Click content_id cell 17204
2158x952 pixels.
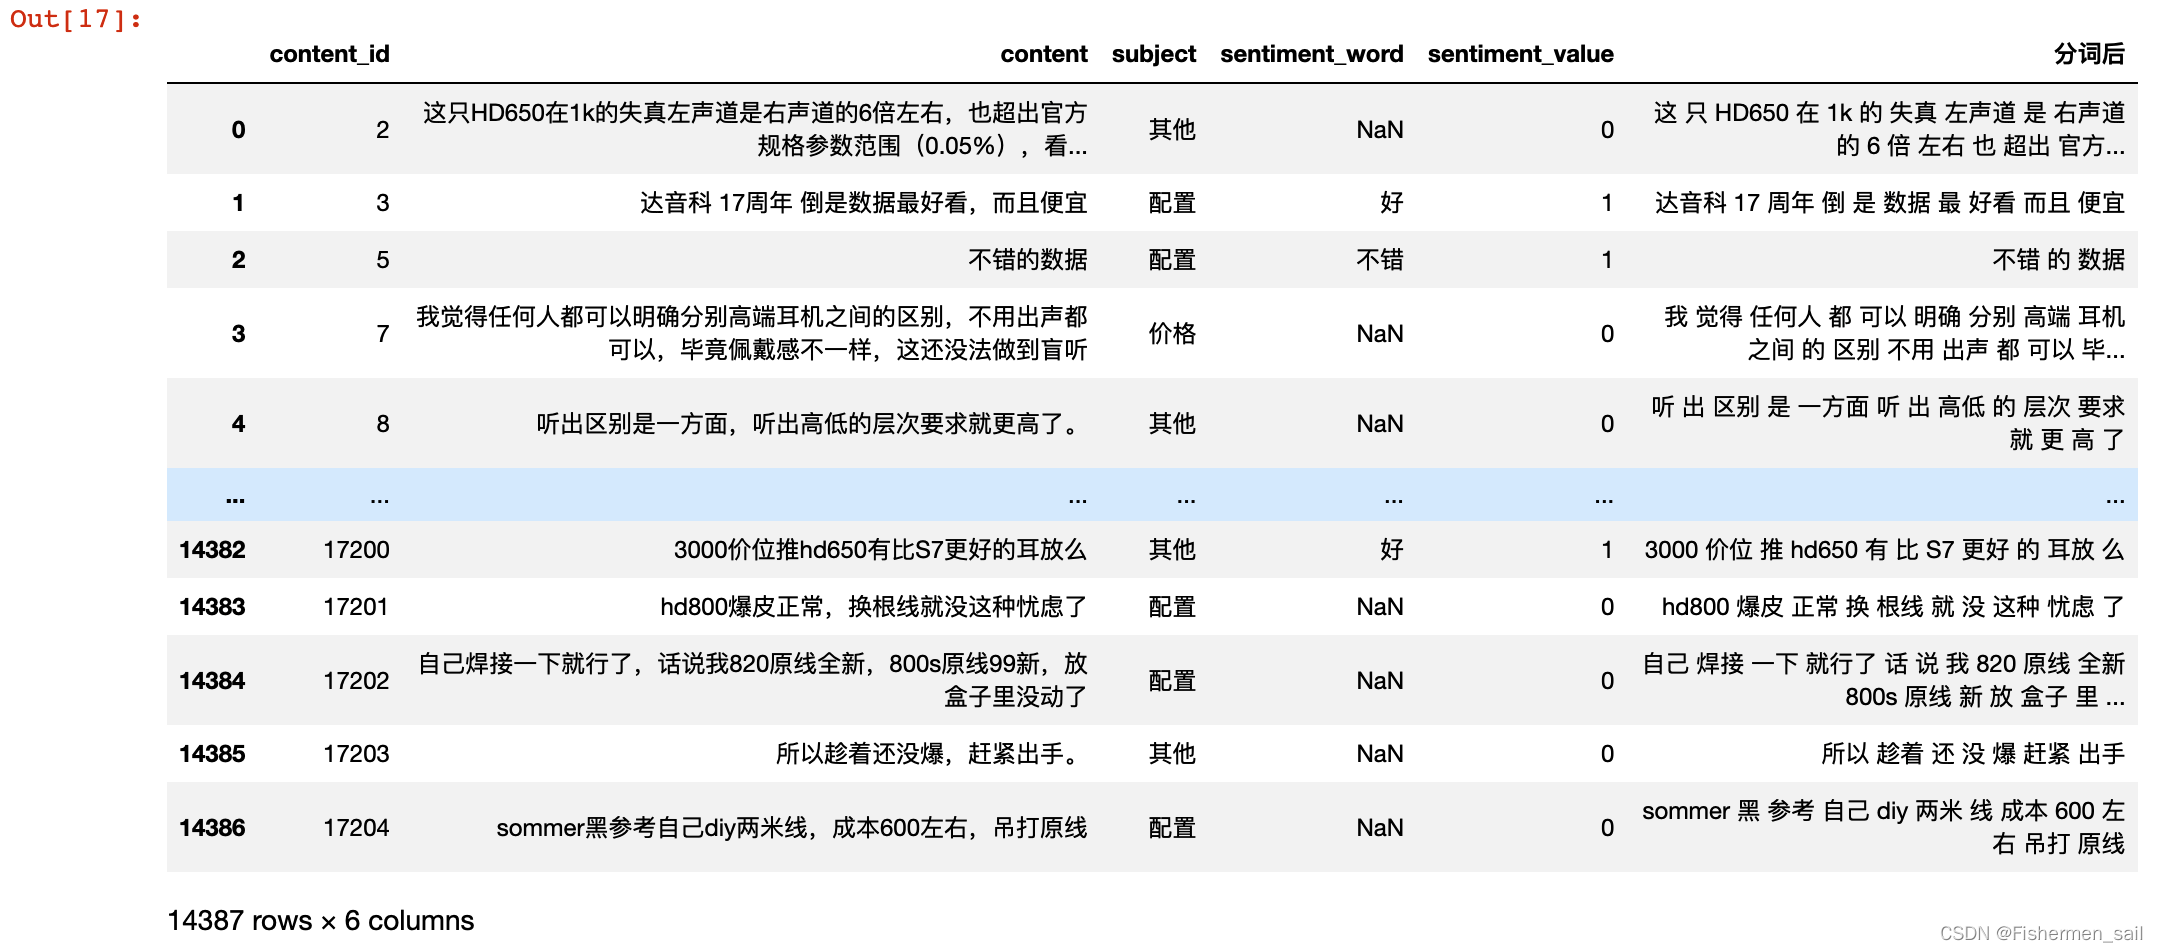coord(356,828)
